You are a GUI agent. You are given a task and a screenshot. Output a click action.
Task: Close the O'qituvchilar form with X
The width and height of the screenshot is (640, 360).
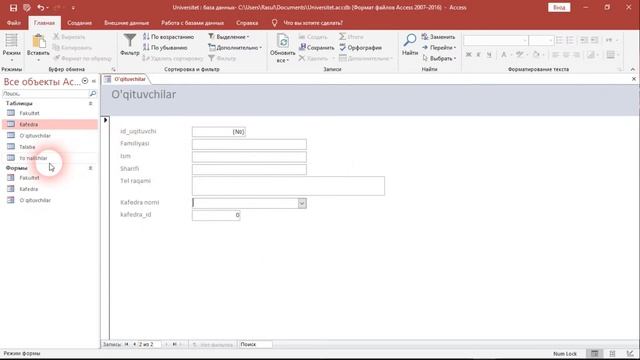tap(634, 79)
